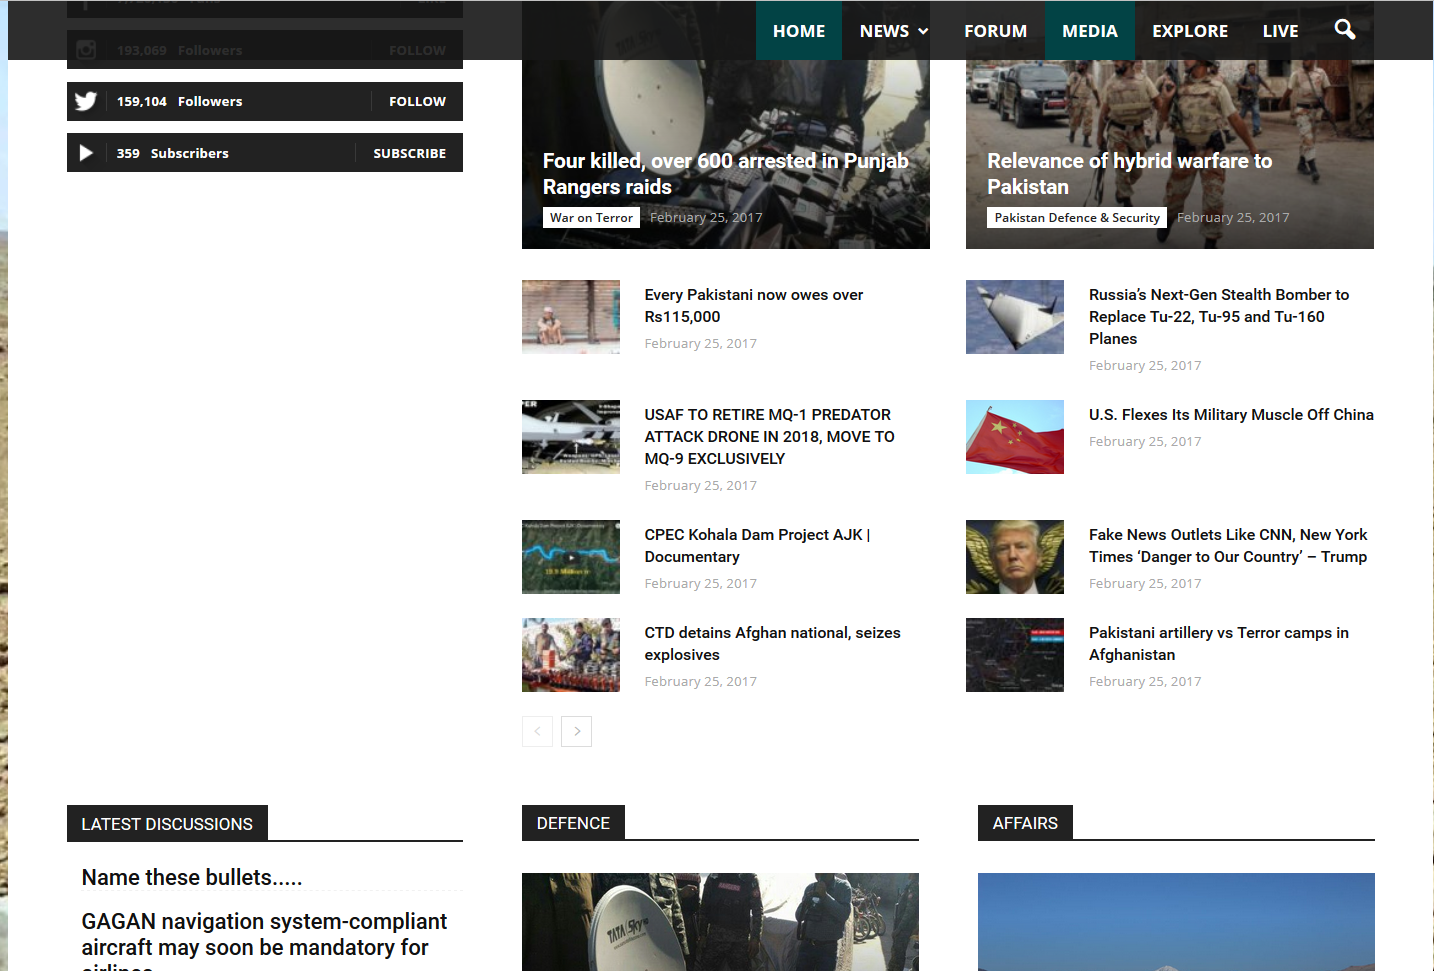Open Every Pakistani owes Rs115,000 article
1434x971 pixels.
point(753,306)
